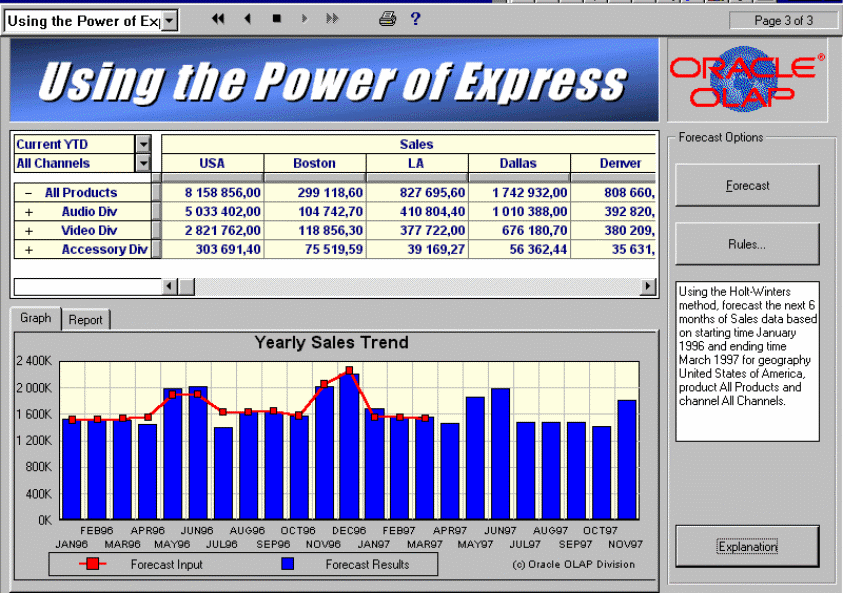843x593 pixels.
Task: Click the 2 400K axis label
Action: pos(34,361)
